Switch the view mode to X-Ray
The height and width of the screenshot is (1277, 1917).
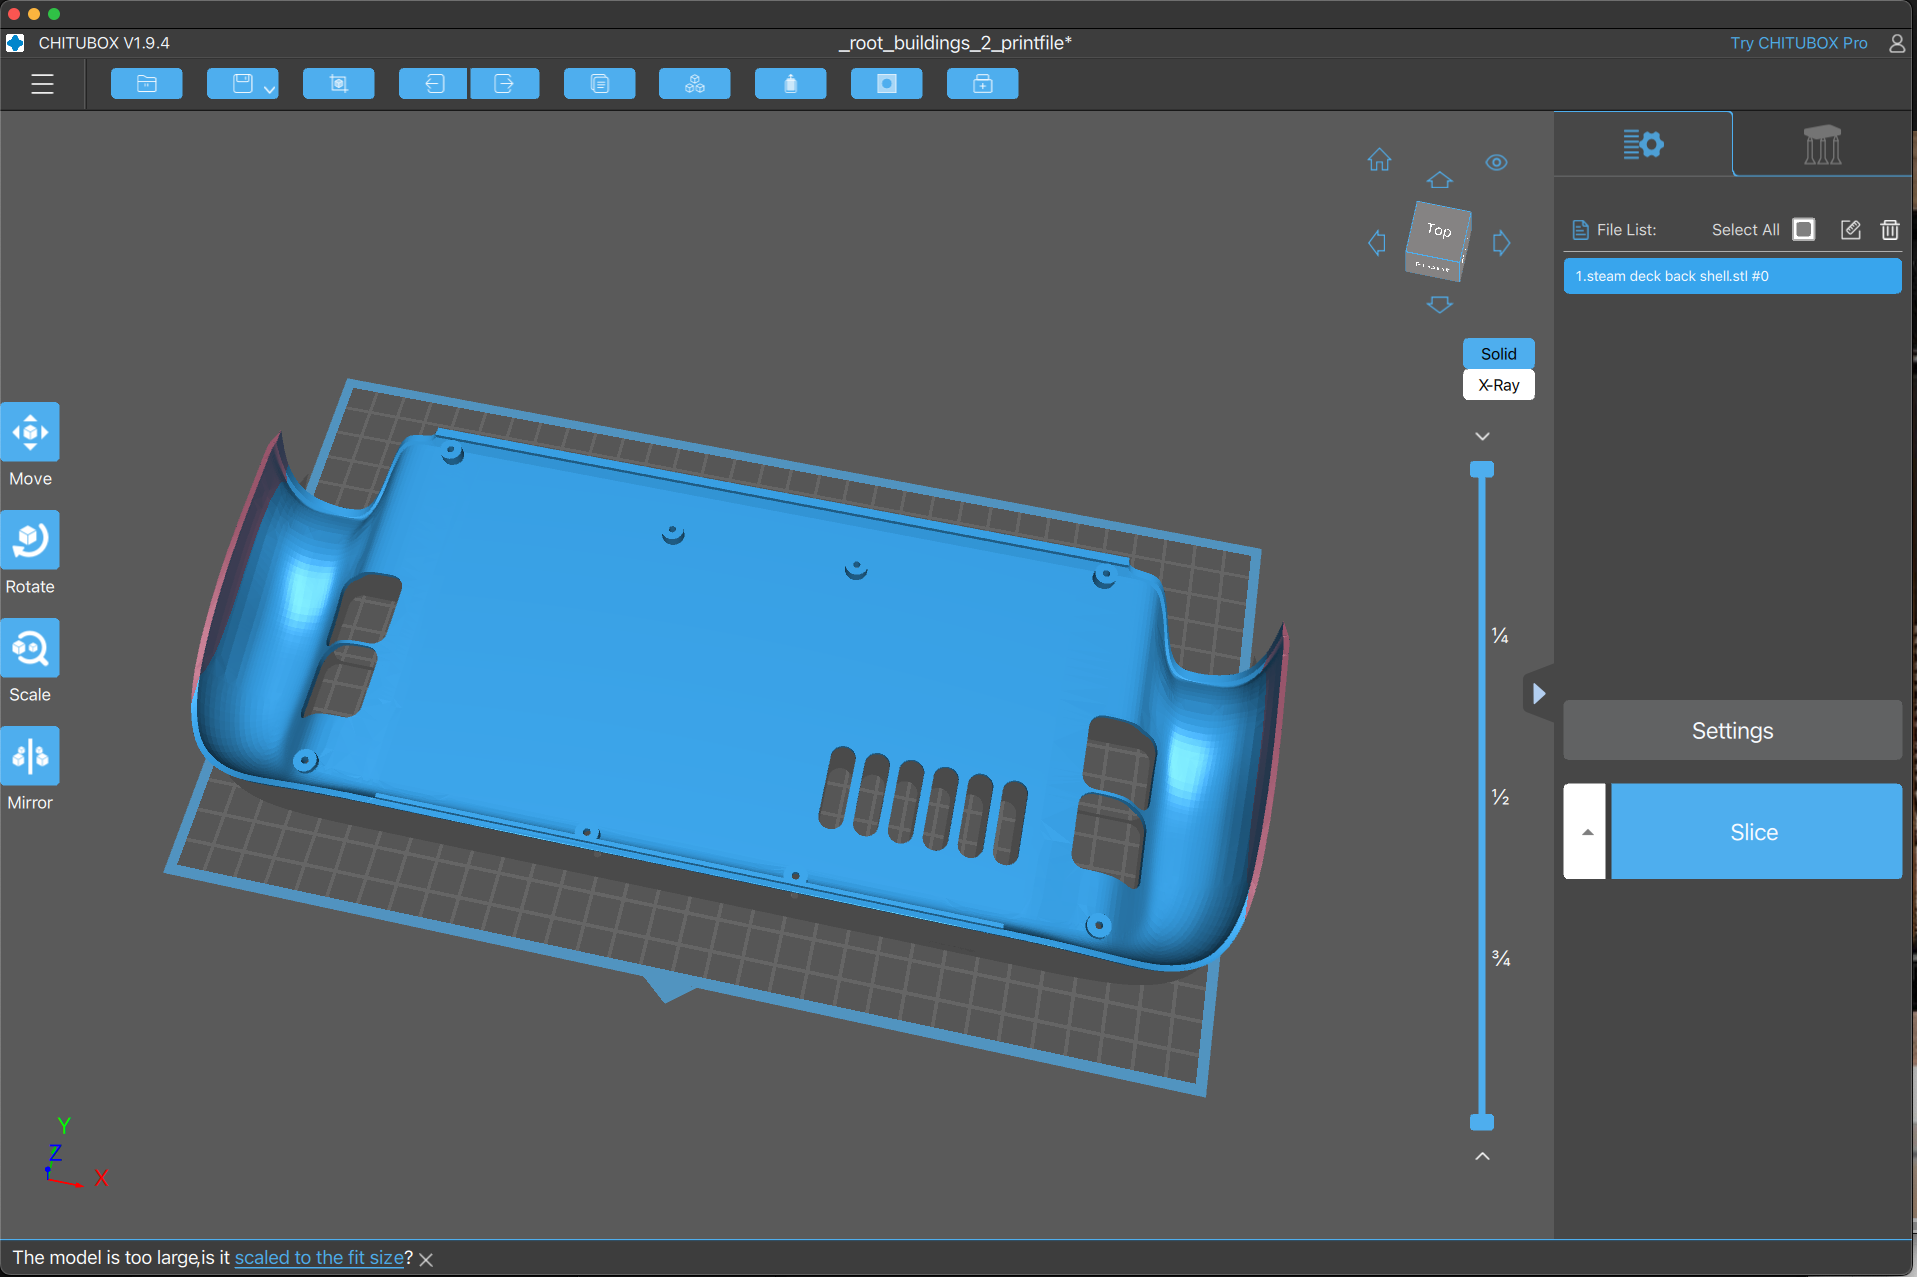click(x=1498, y=385)
